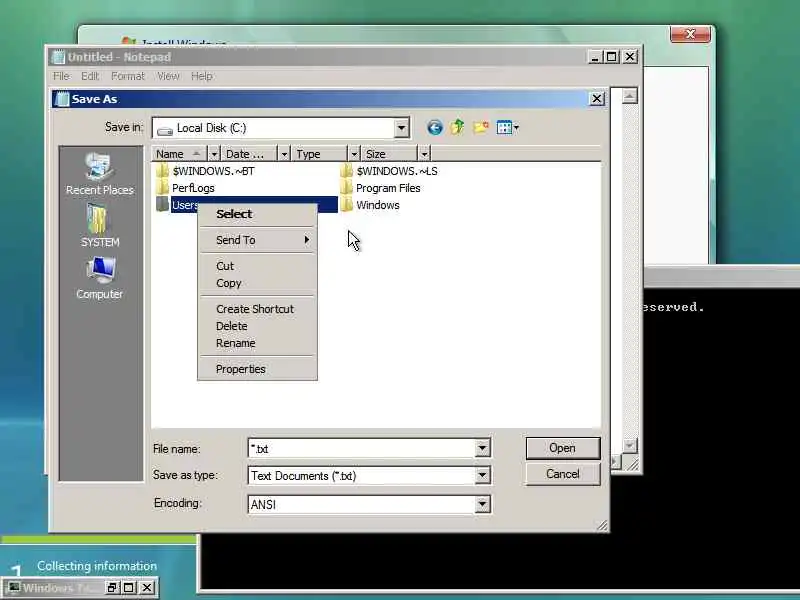Create a new folder icon
This screenshot has width=800, height=600.
[x=481, y=127]
